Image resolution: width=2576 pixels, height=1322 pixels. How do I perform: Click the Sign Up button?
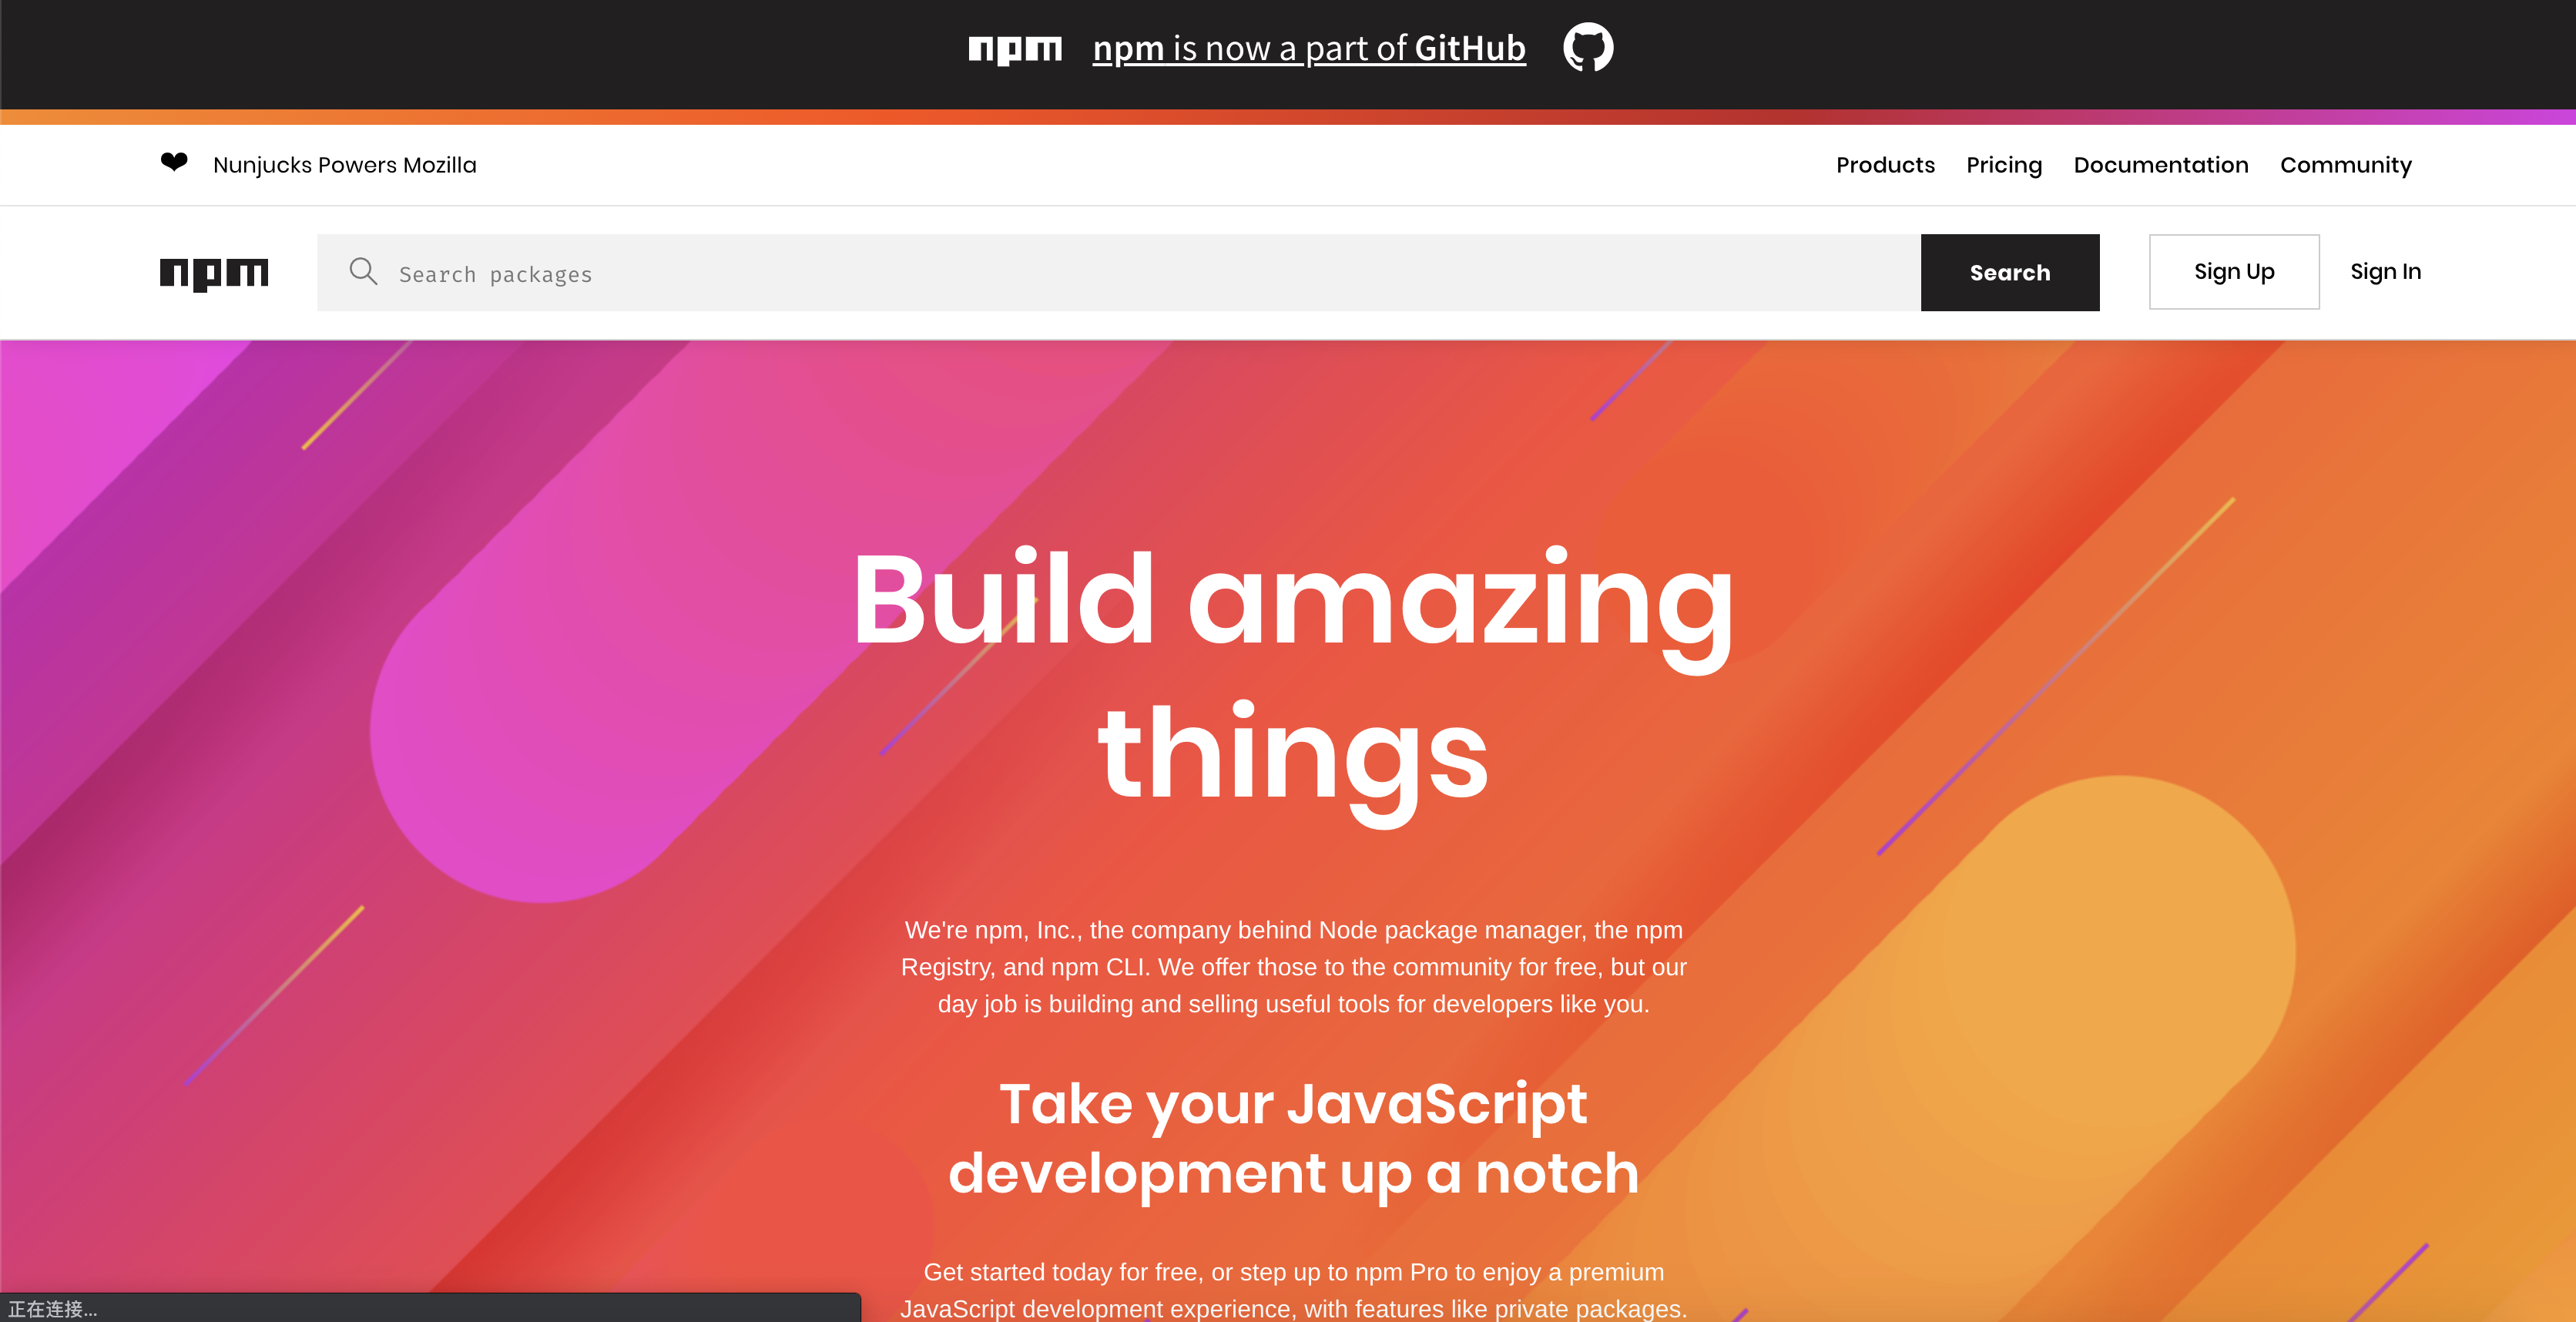pyautogui.click(x=2233, y=272)
